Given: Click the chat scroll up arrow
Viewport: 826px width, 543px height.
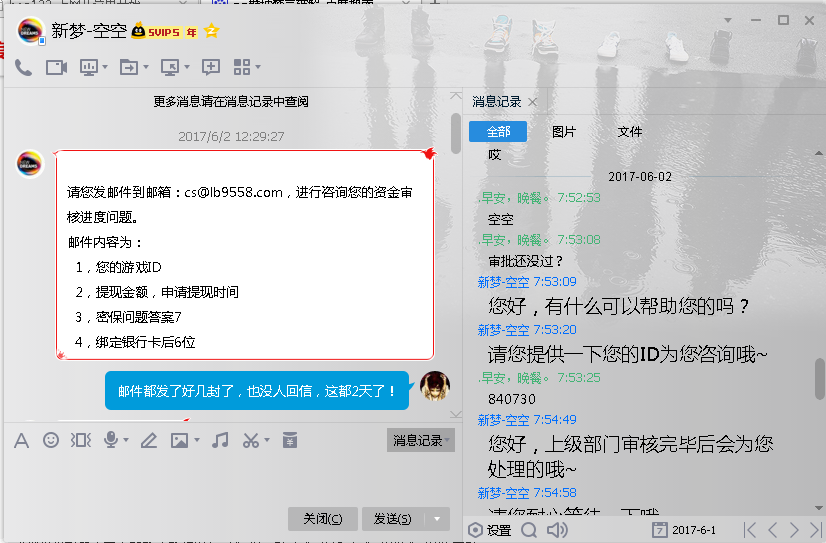Looking at the screenshot, I should pos(456,96).
